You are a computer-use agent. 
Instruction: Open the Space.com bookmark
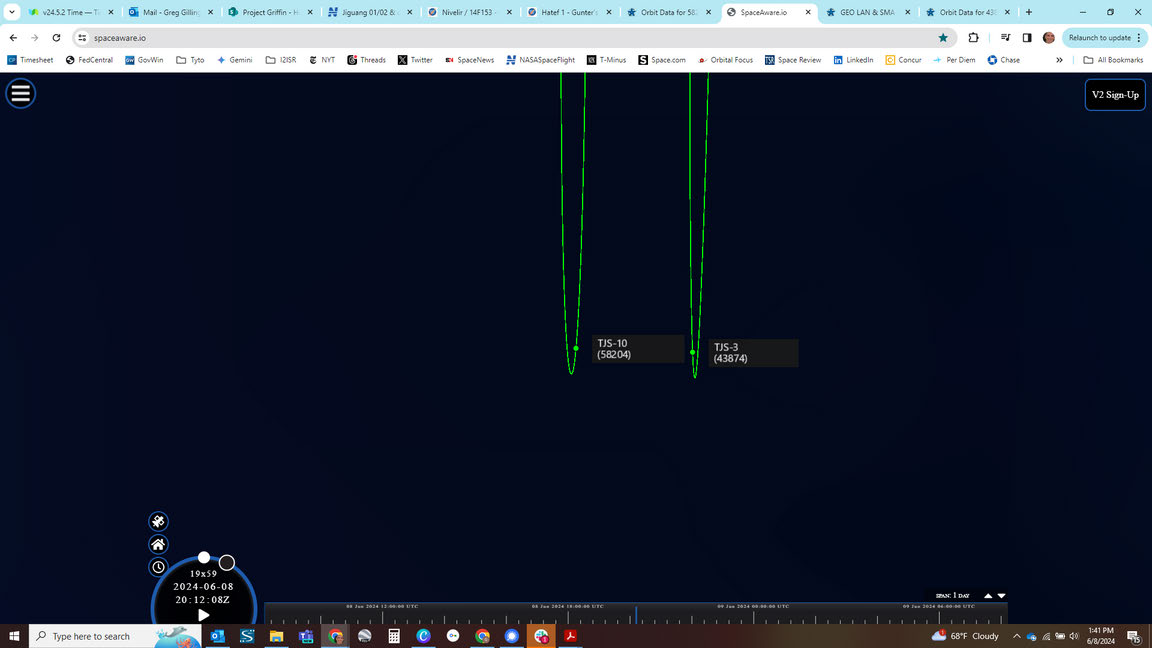pos(662,60)
